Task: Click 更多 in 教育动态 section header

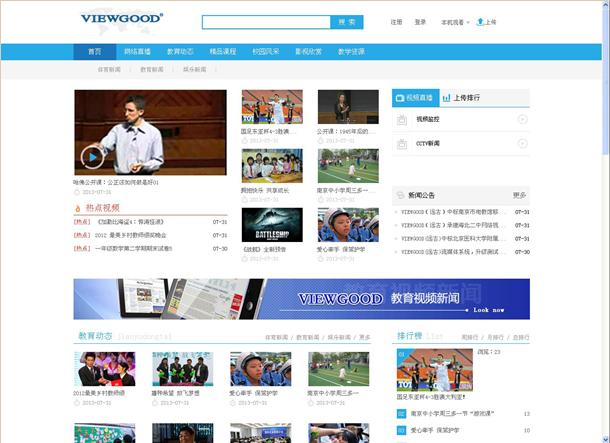Action: tap(364, 337)
